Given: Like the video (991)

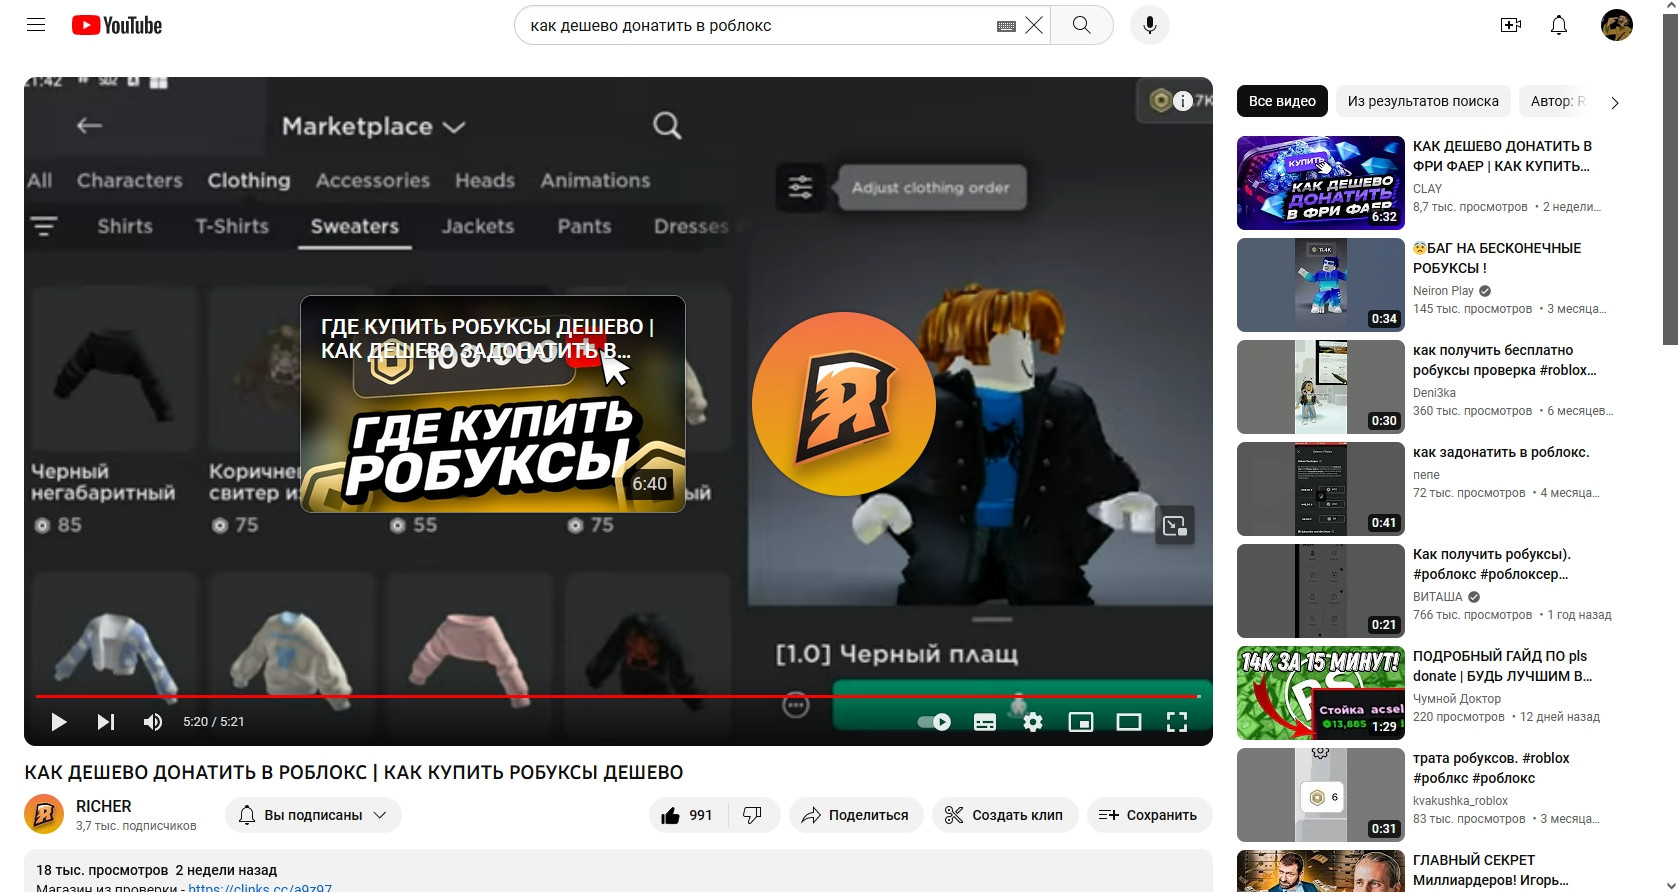Looking at the screenshot, I should click(688, 815).
